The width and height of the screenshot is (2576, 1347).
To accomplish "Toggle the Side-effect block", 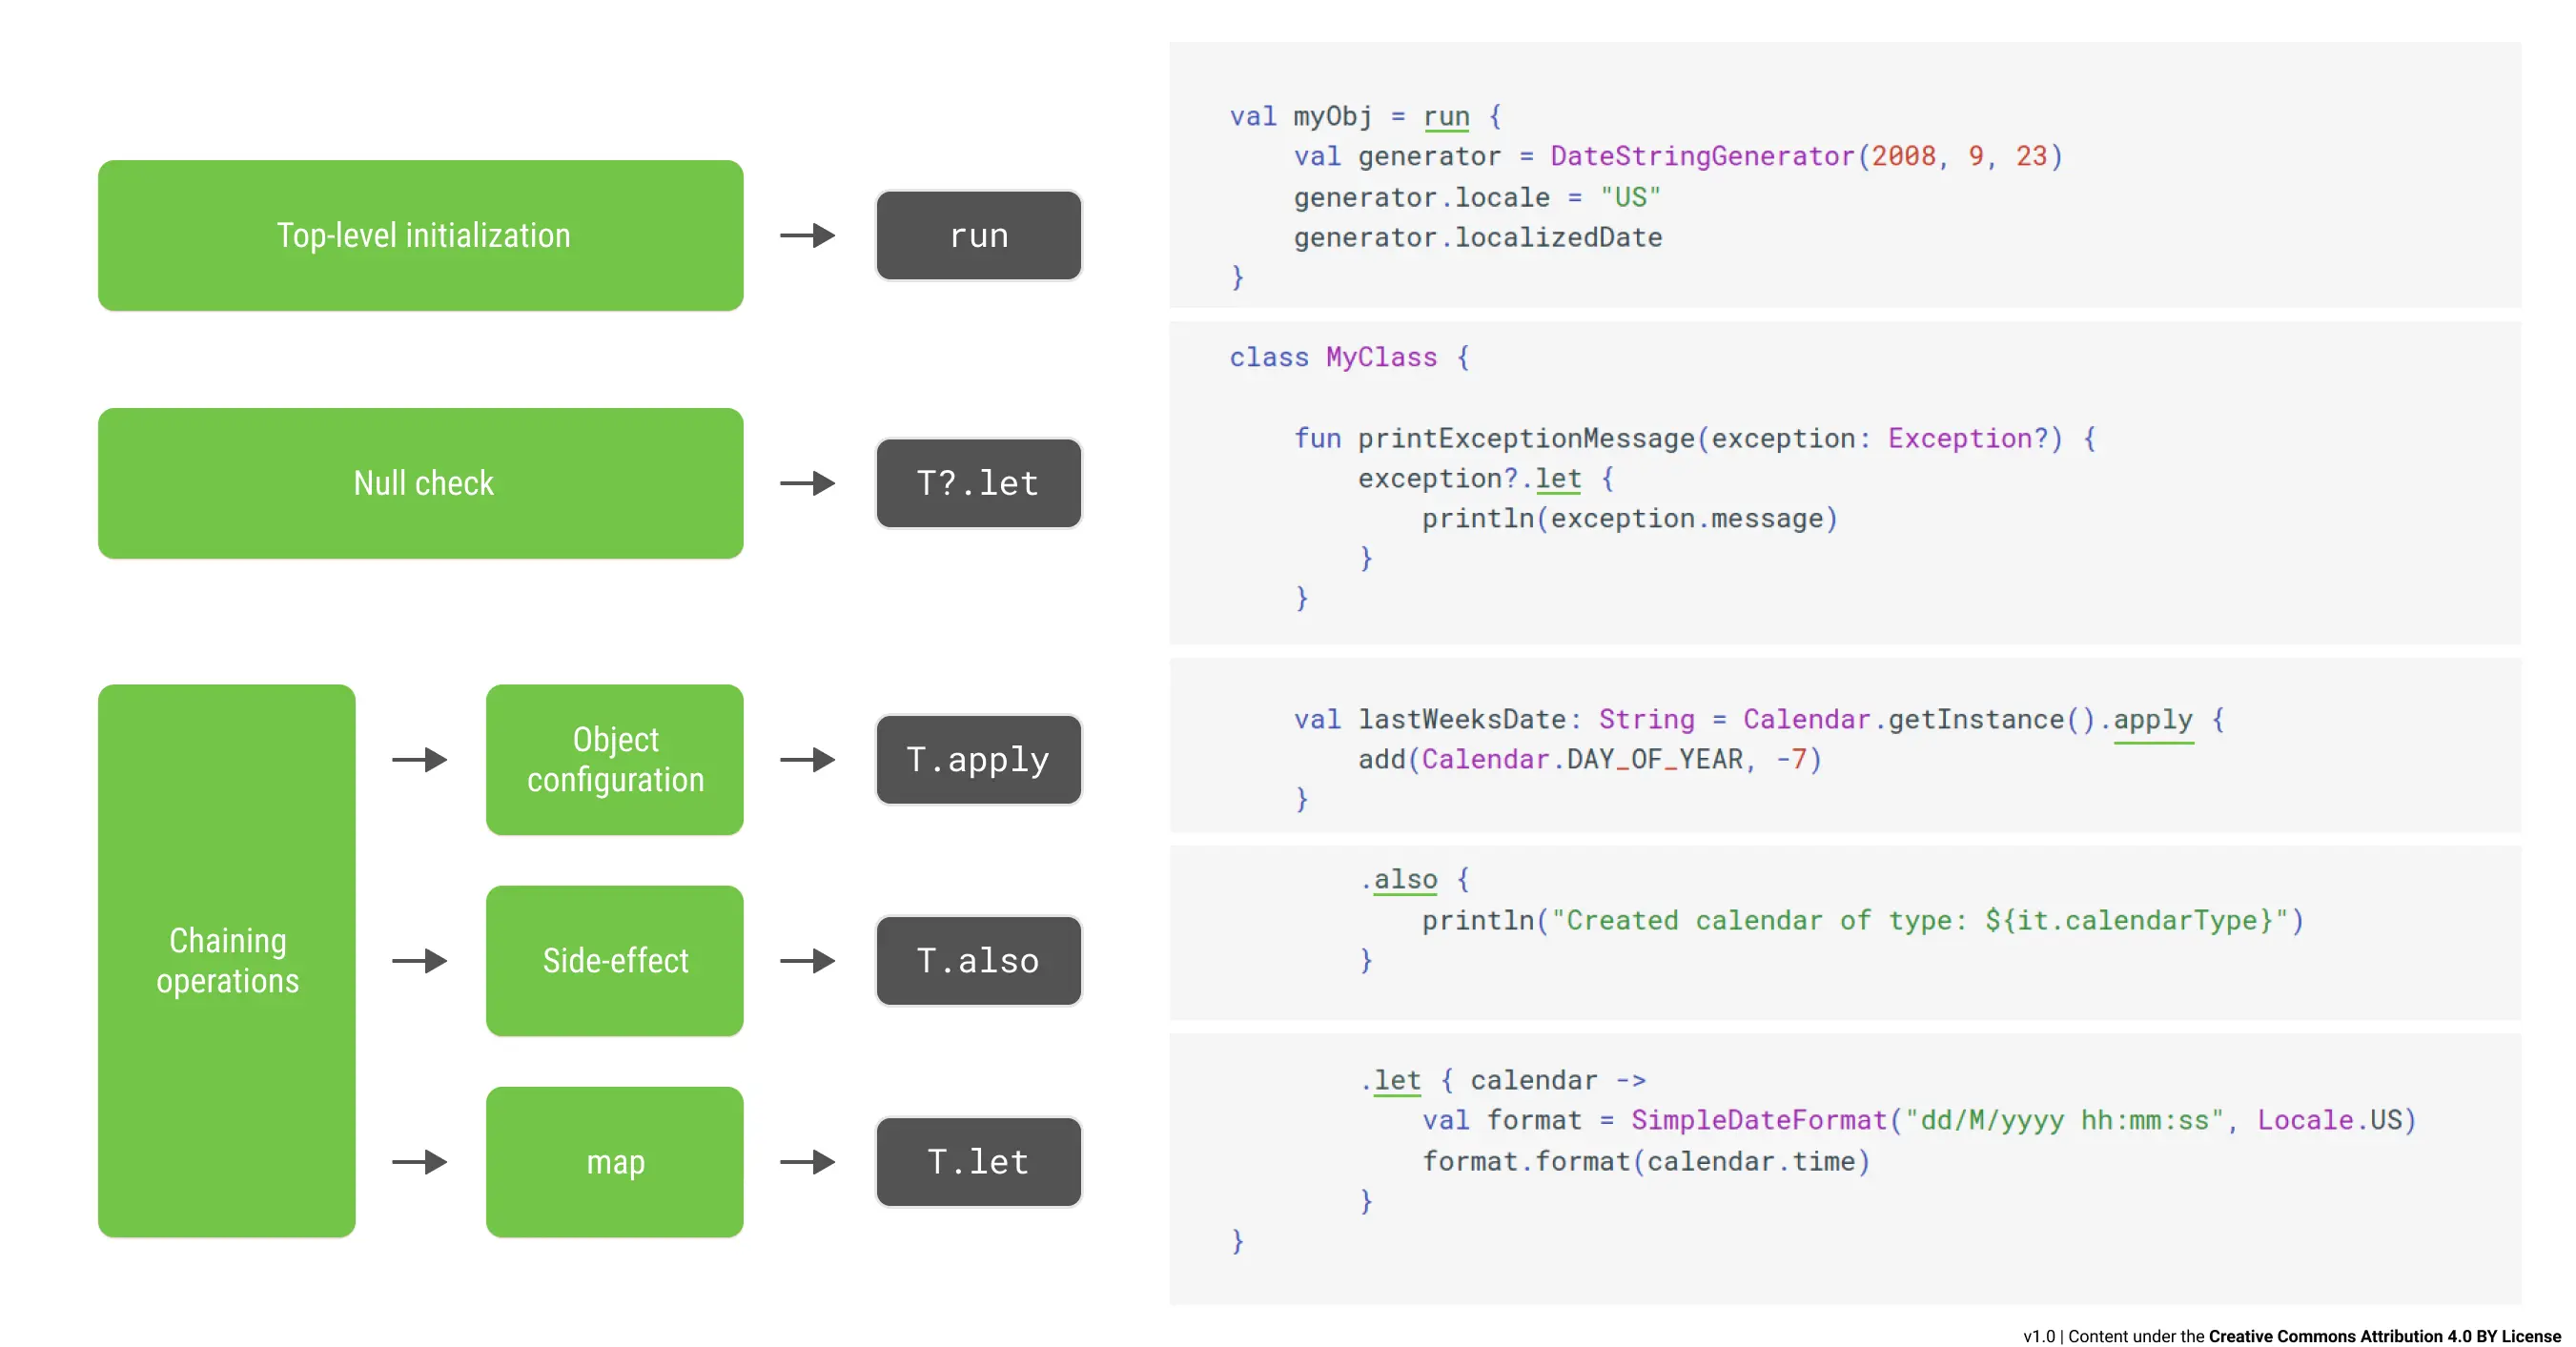I will pyautogui.click(x=614, y=960).
